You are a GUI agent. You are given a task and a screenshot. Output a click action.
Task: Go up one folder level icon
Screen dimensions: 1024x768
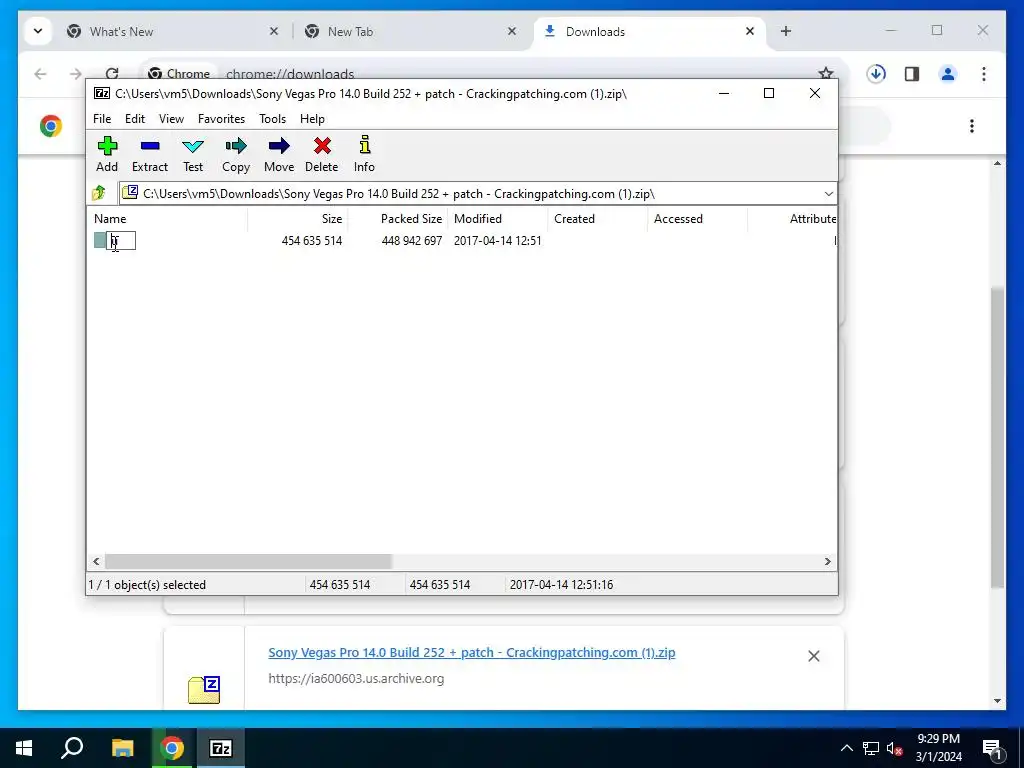tap(99, 193)
